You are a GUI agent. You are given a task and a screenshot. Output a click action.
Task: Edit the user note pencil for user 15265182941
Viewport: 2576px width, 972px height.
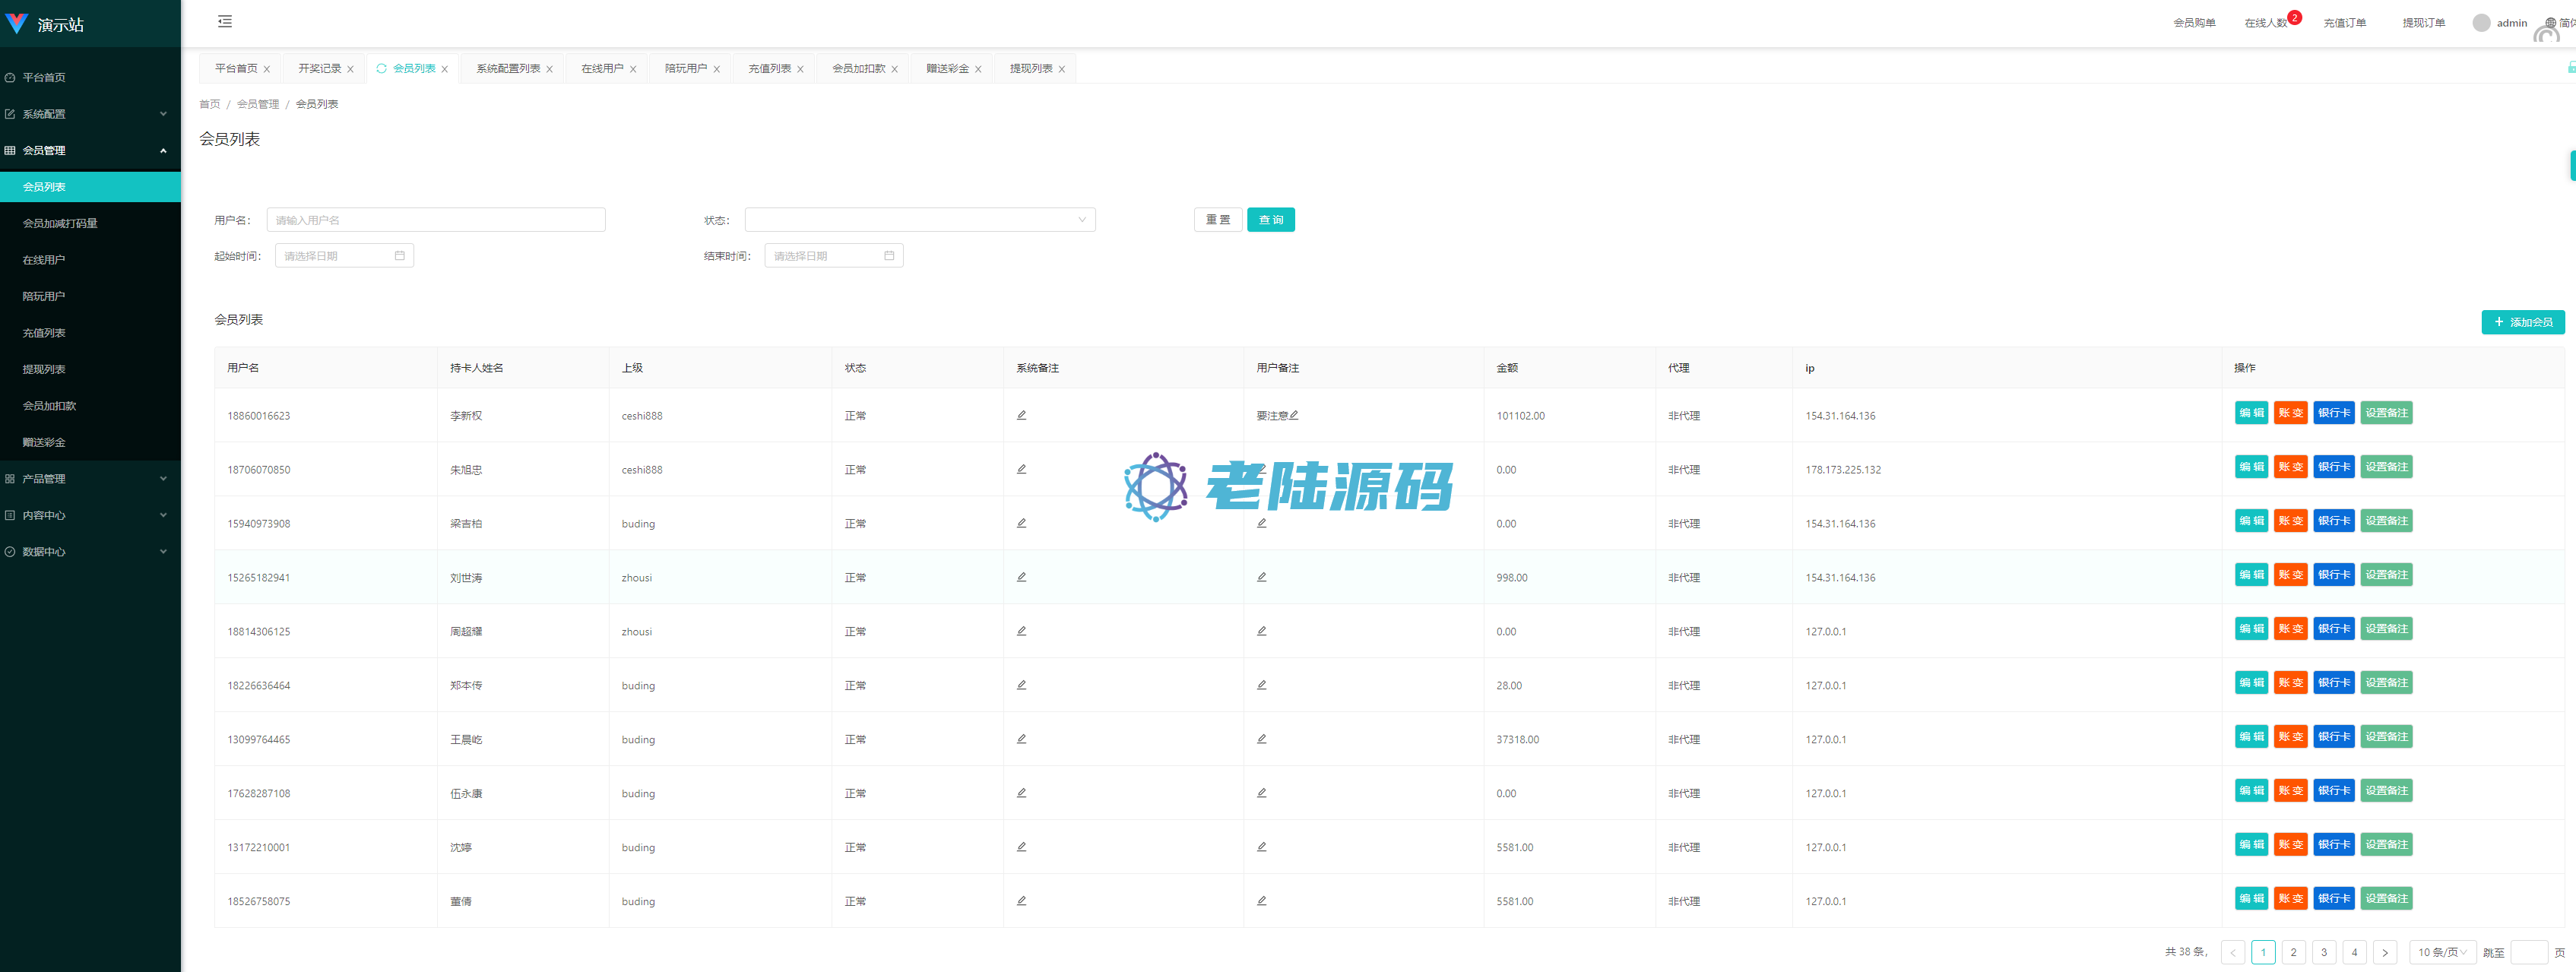(1261, 577)
